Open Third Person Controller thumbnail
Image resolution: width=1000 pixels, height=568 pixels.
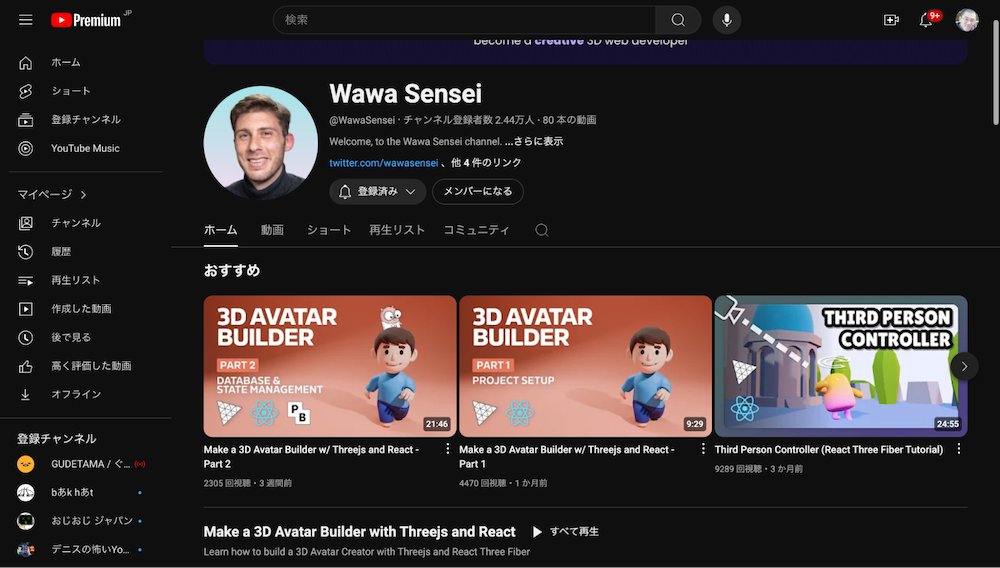[841, 366]
